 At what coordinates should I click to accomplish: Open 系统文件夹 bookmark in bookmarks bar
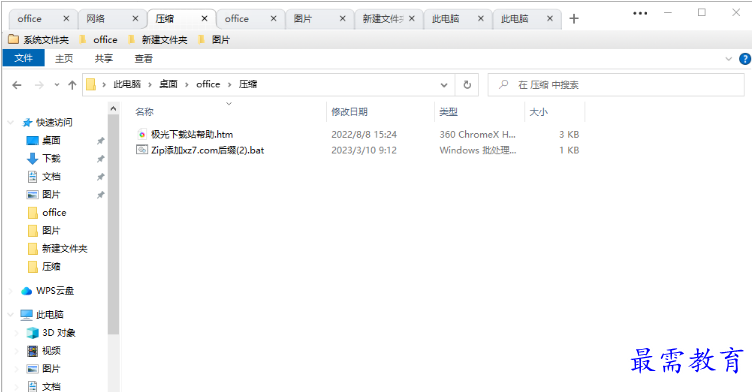39,40
